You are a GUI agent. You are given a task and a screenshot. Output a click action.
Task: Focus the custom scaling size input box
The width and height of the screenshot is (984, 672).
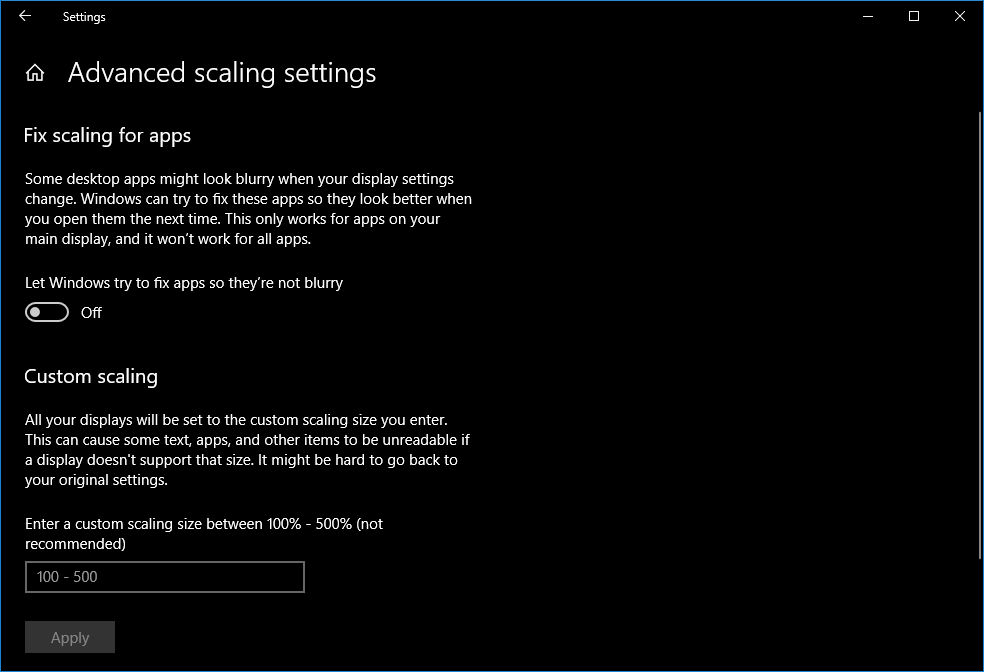[165, 577]
